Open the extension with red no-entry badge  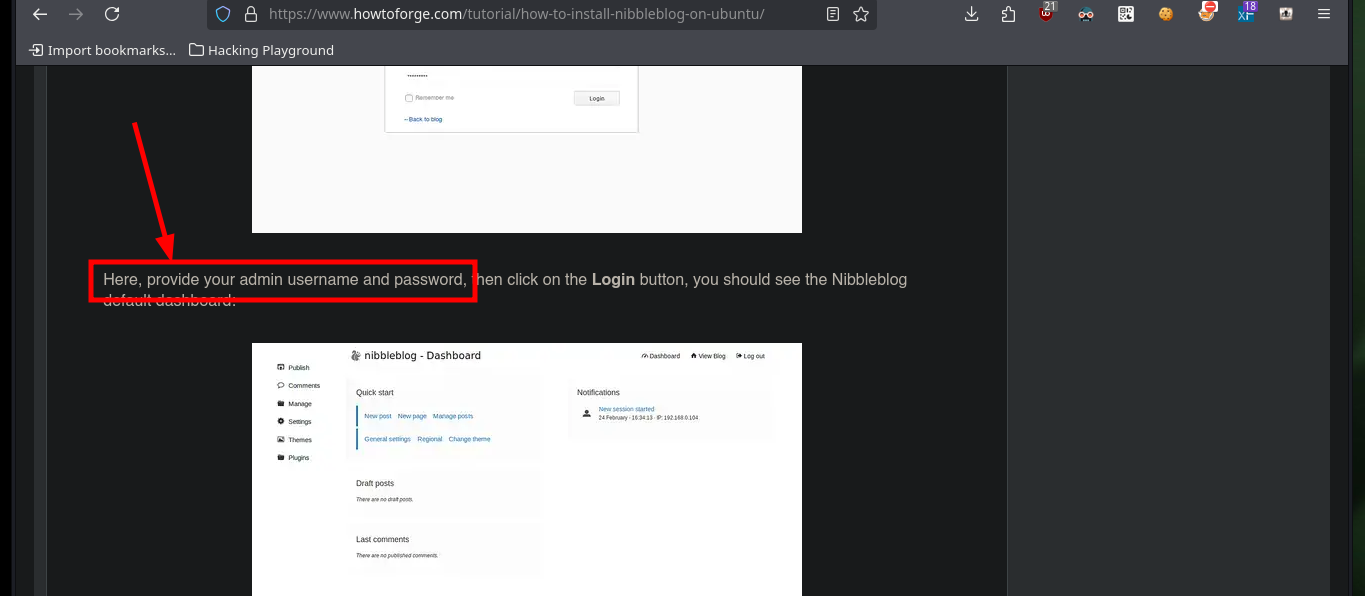click(1207, 12)
